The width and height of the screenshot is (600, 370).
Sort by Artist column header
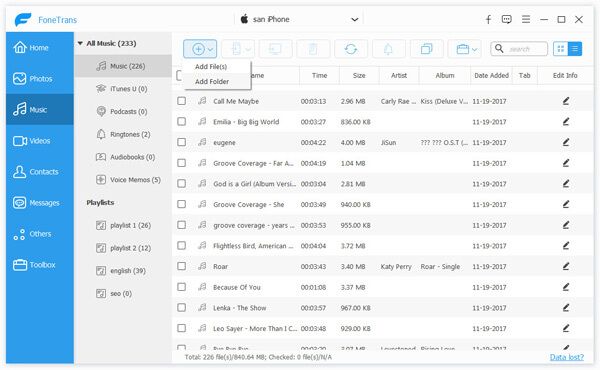point(399,75)
